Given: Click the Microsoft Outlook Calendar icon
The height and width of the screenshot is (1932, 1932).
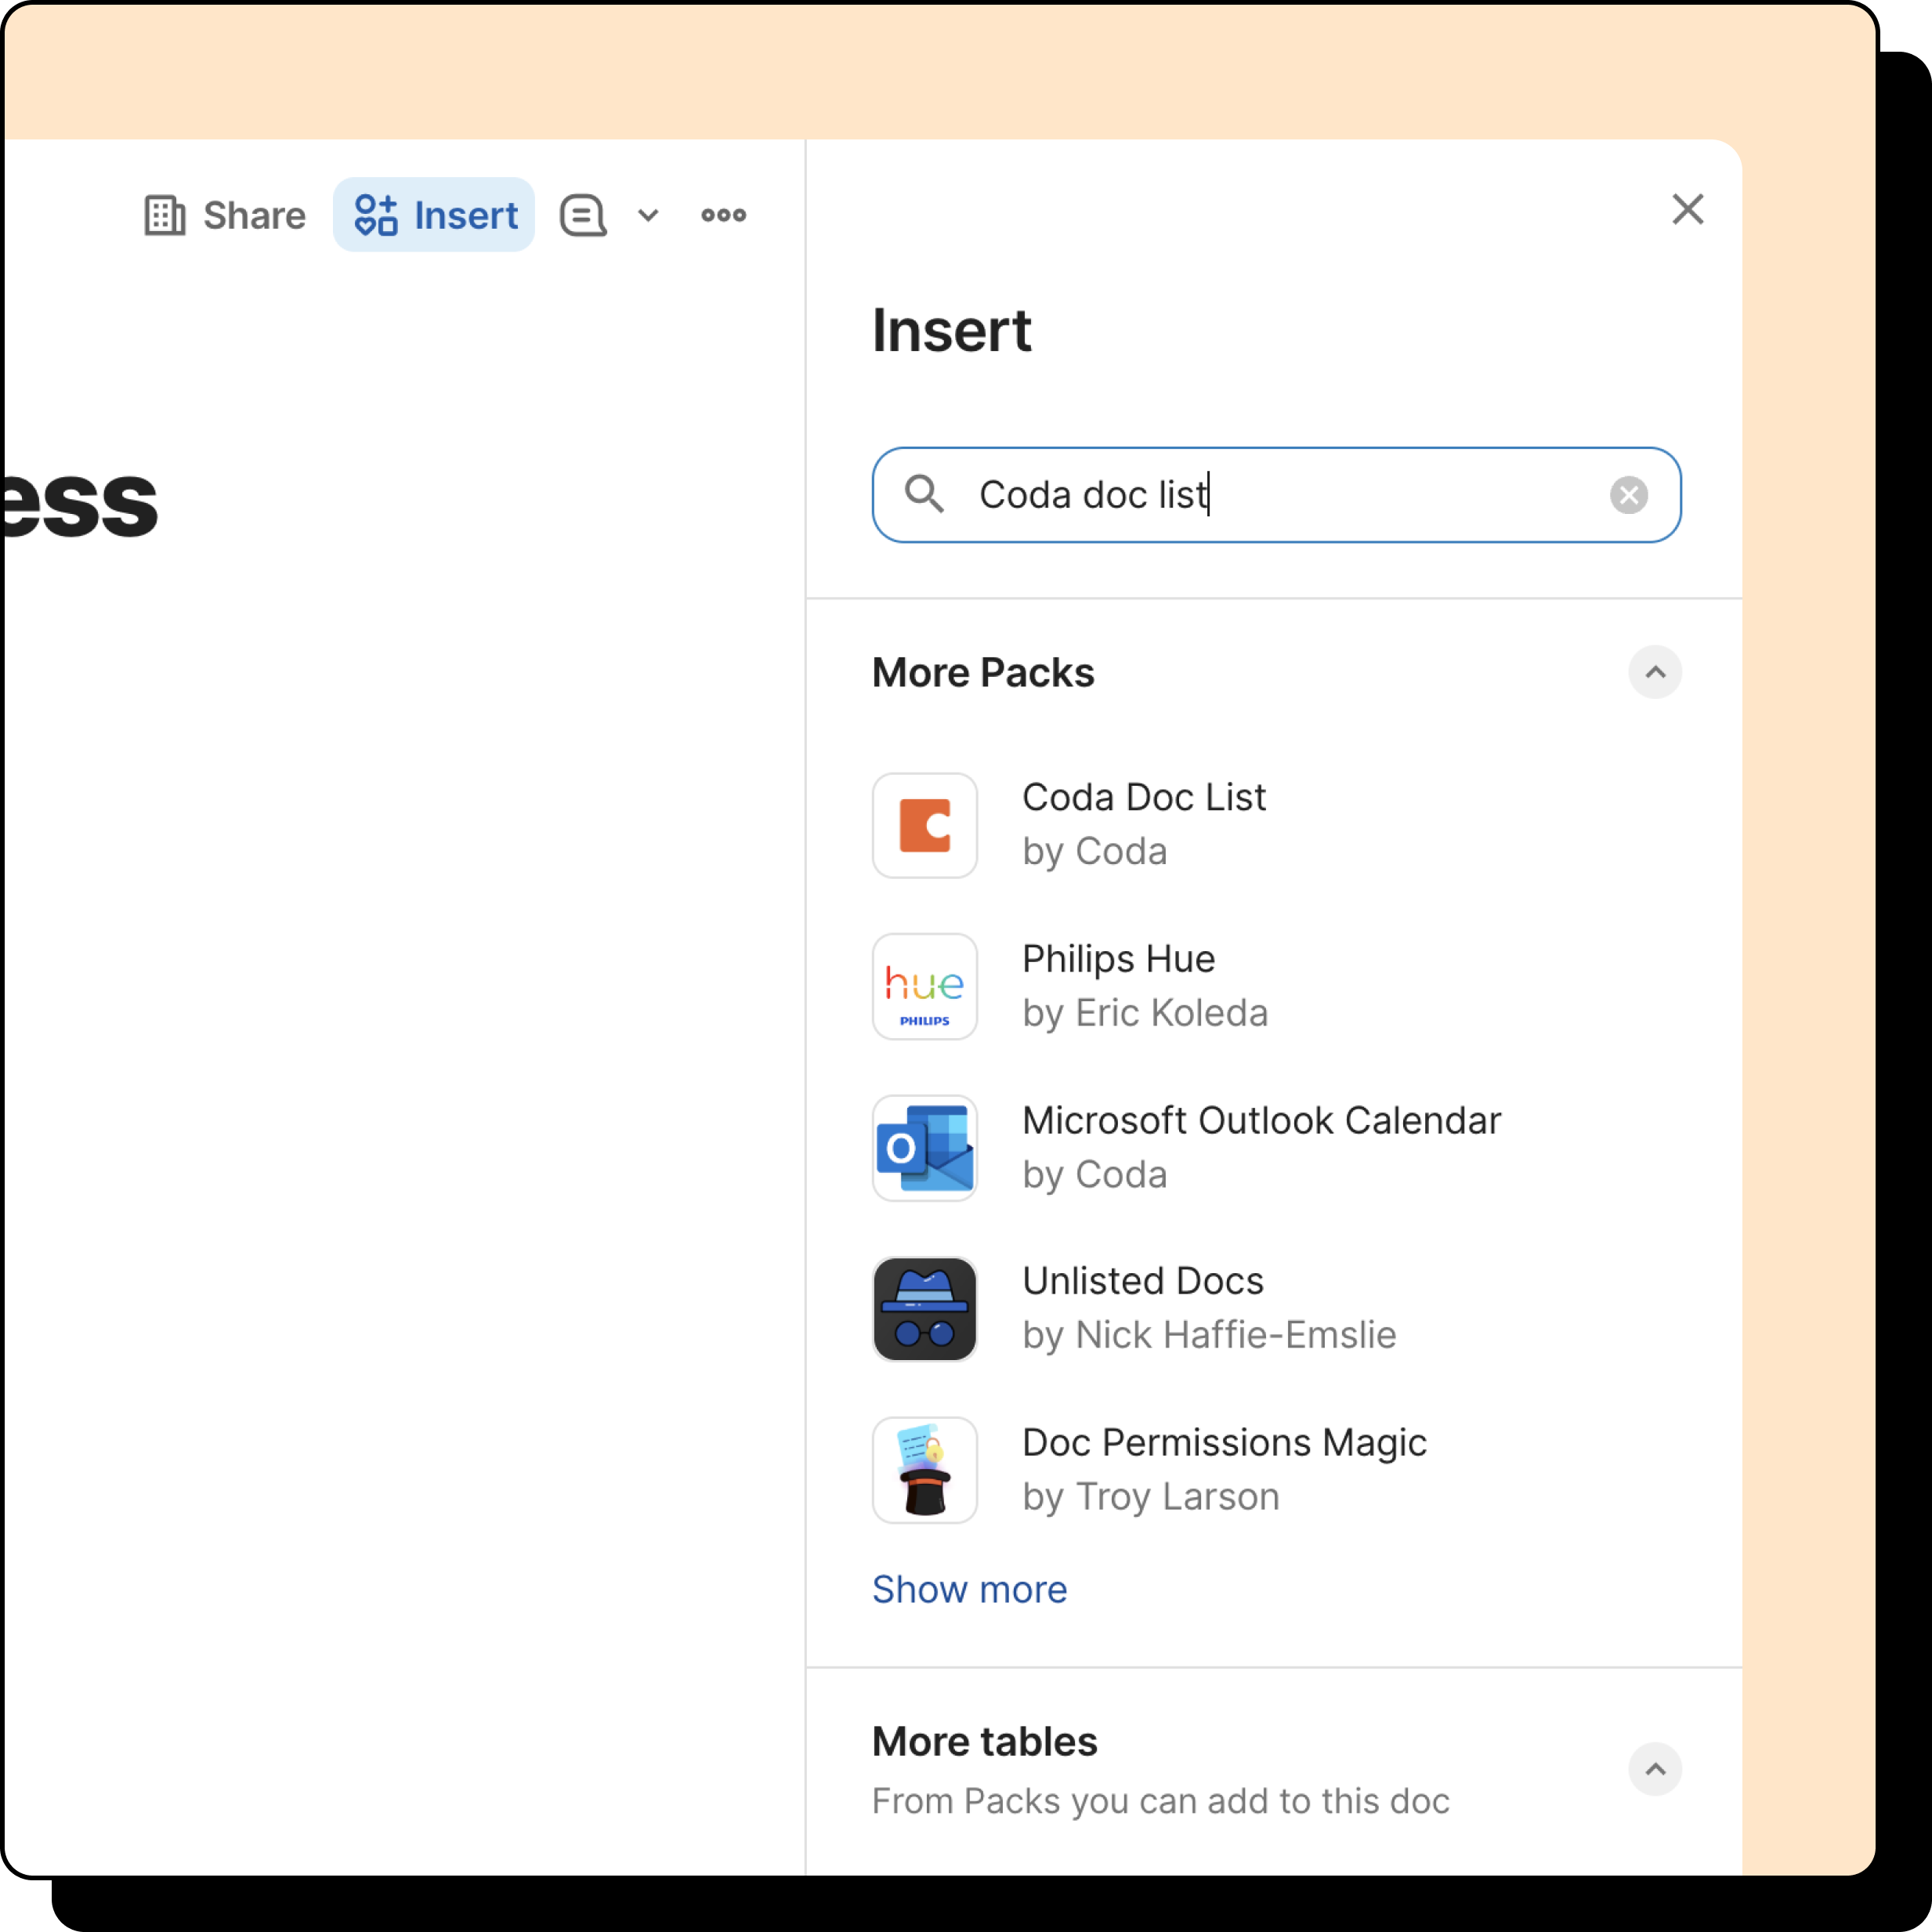Looking at the screenshot, I should click(x=924, y=1147).
